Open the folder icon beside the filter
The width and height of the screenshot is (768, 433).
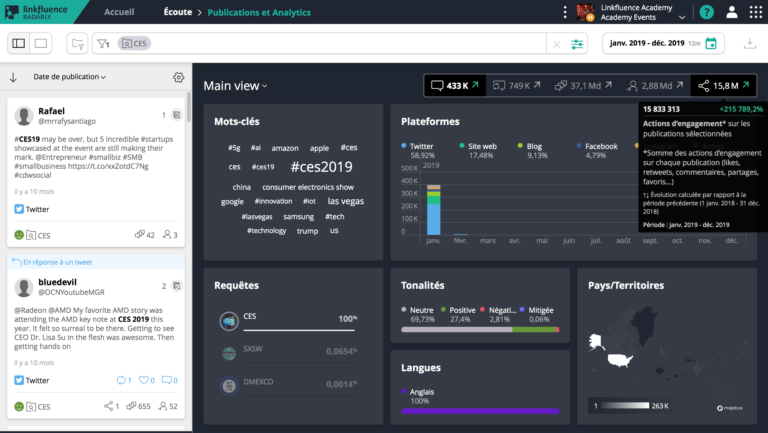coord(77,44)
